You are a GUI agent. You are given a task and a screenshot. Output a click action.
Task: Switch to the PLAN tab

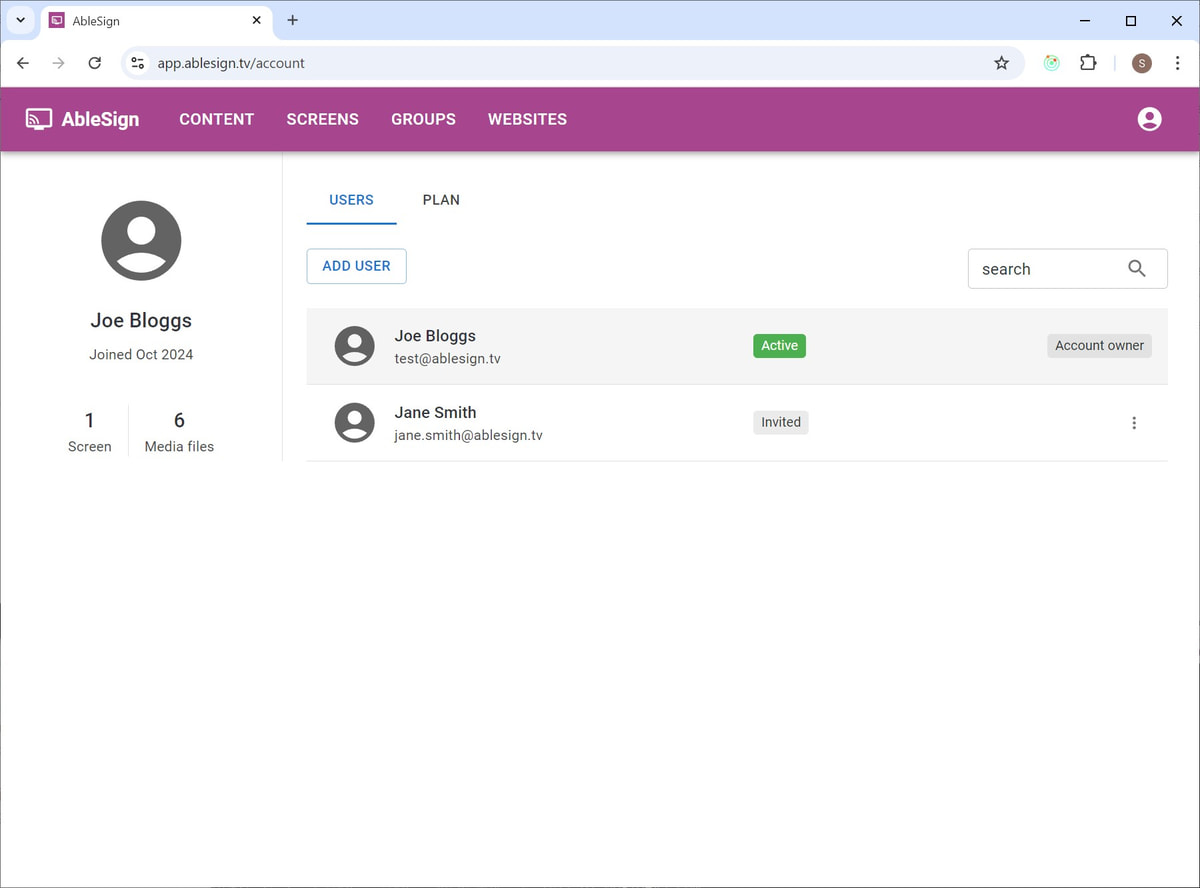point(441,200)
